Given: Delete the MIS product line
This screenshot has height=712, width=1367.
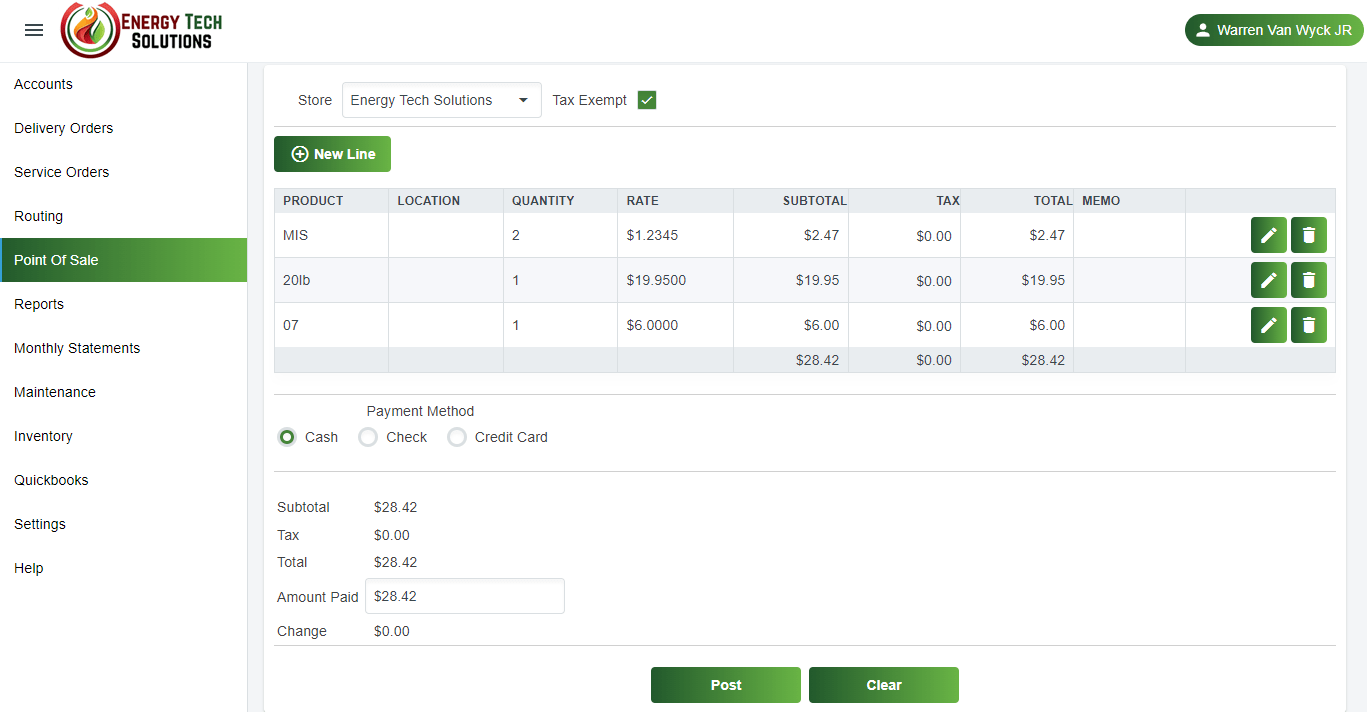Looking at the screenshot, I should [x=1308, y=235].
